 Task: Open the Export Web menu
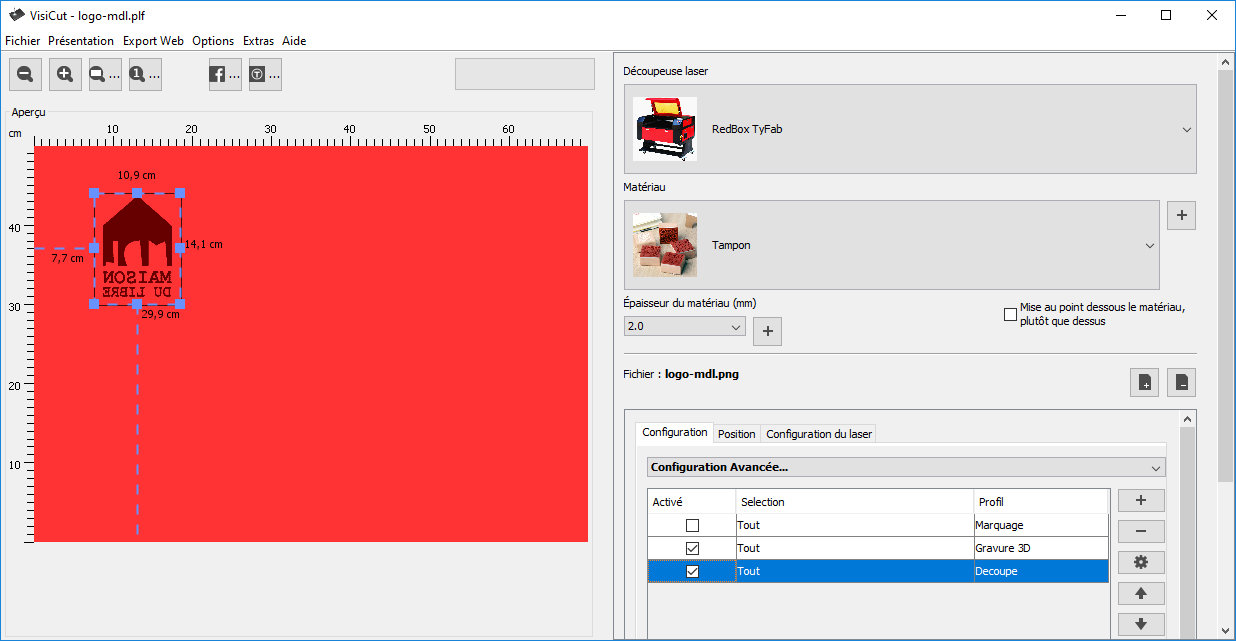pos(153,41)
